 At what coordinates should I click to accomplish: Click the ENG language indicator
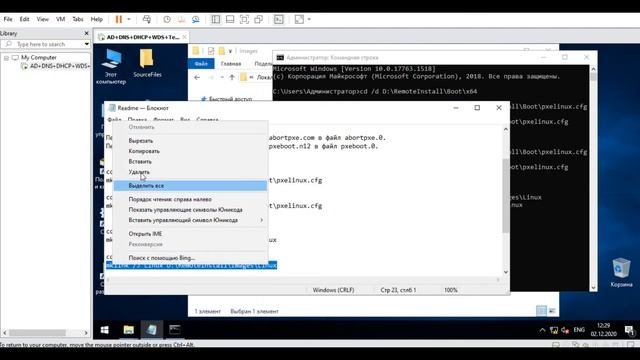pos(579,330)
